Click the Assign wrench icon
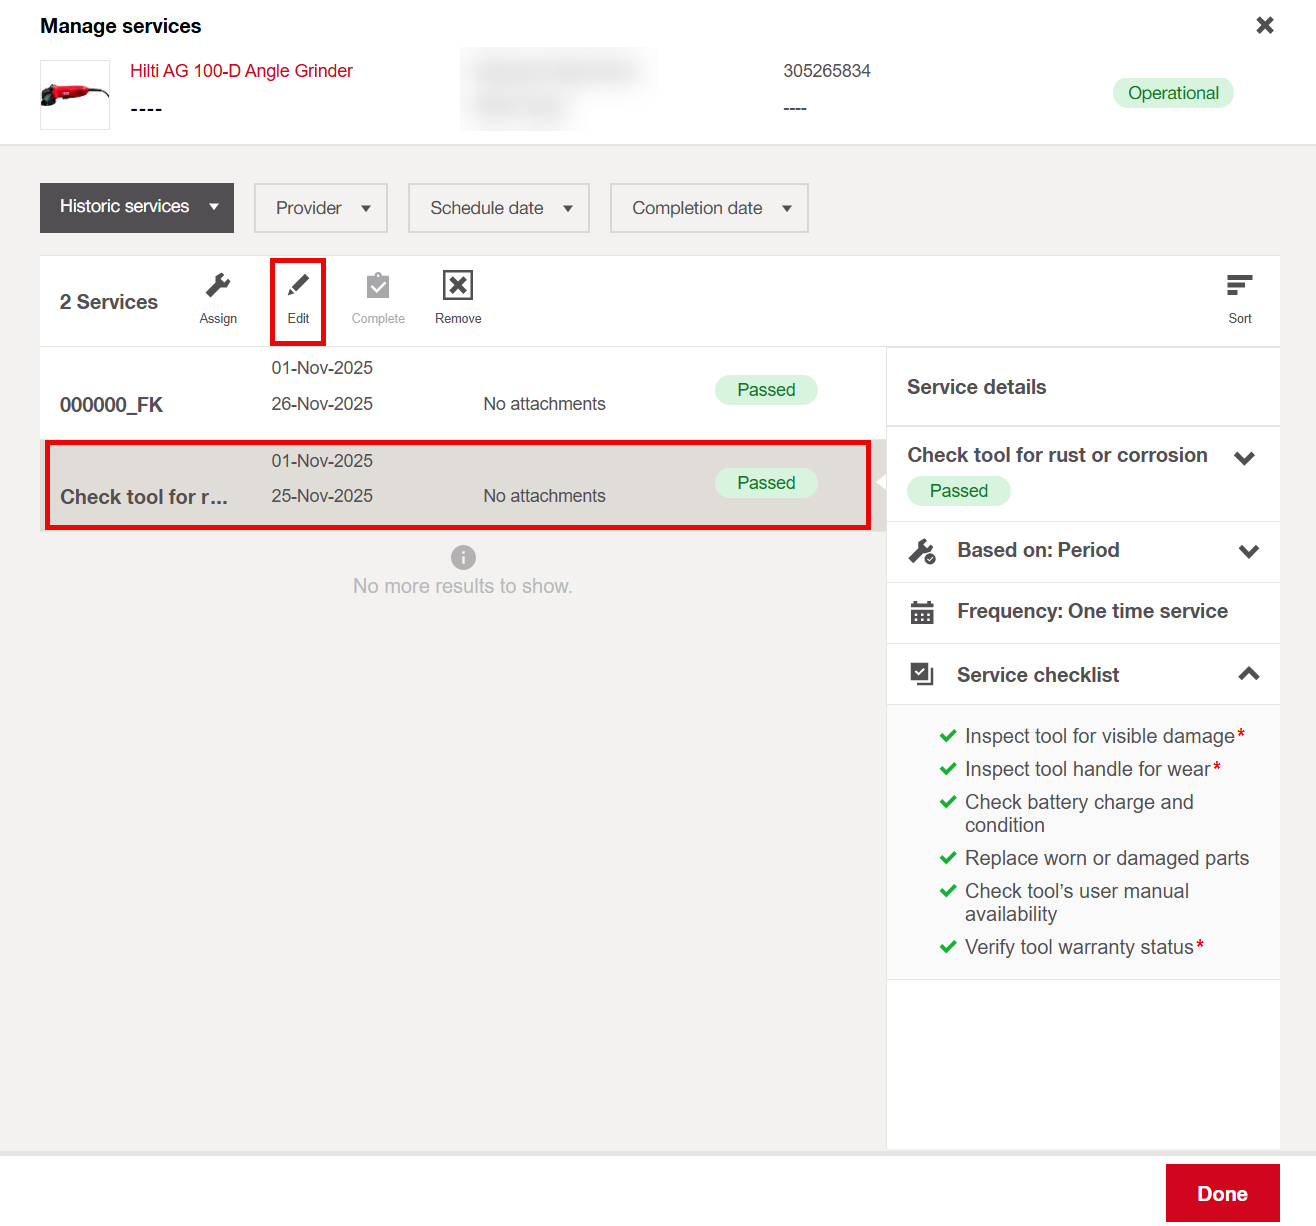This screenshot has width=1316, height=1226. [218, 287]
